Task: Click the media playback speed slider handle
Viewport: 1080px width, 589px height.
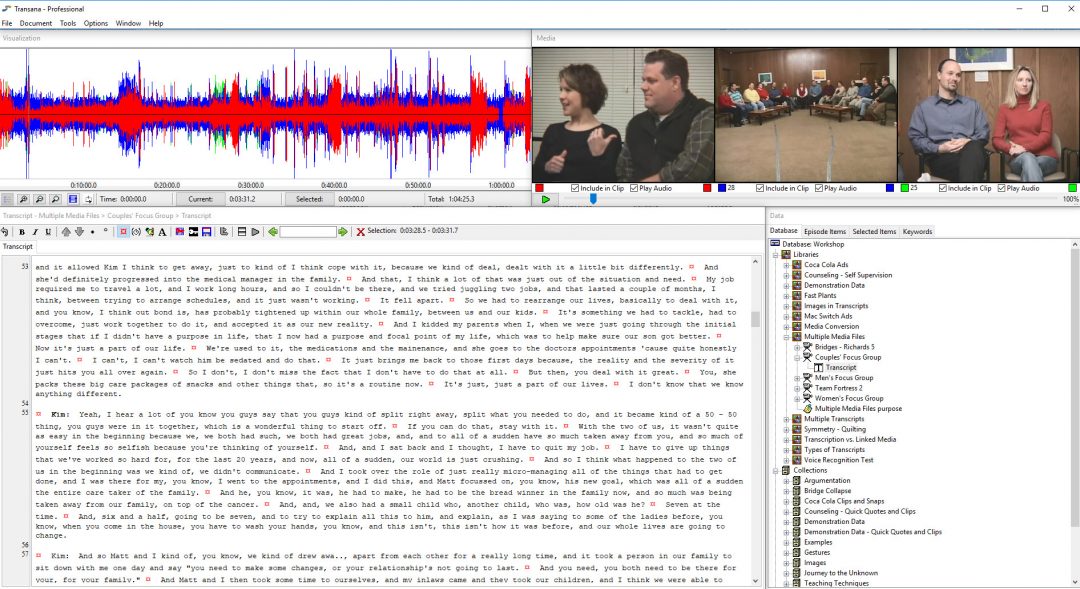Action: click(x=593, y=199)
